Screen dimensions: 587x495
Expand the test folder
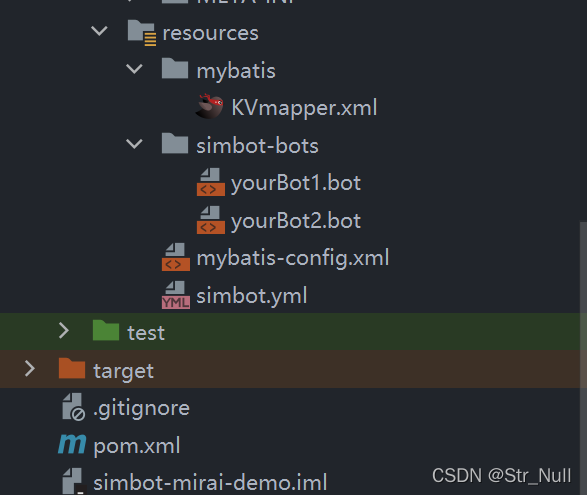pos(64,331)
